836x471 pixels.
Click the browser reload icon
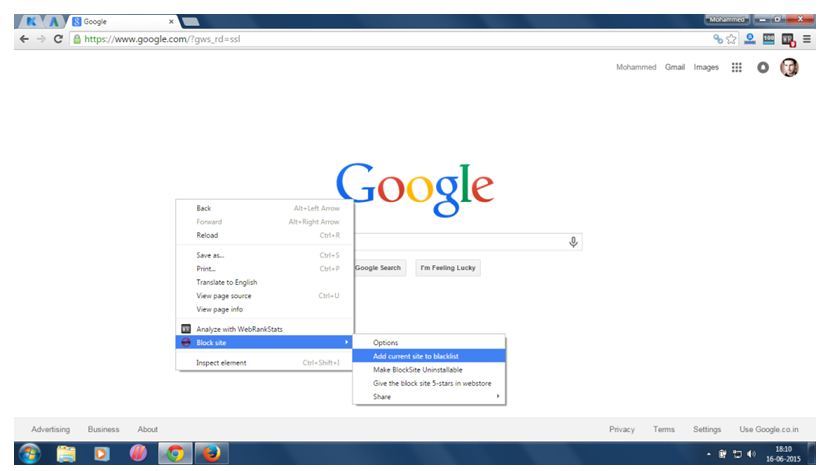[58, 40]
